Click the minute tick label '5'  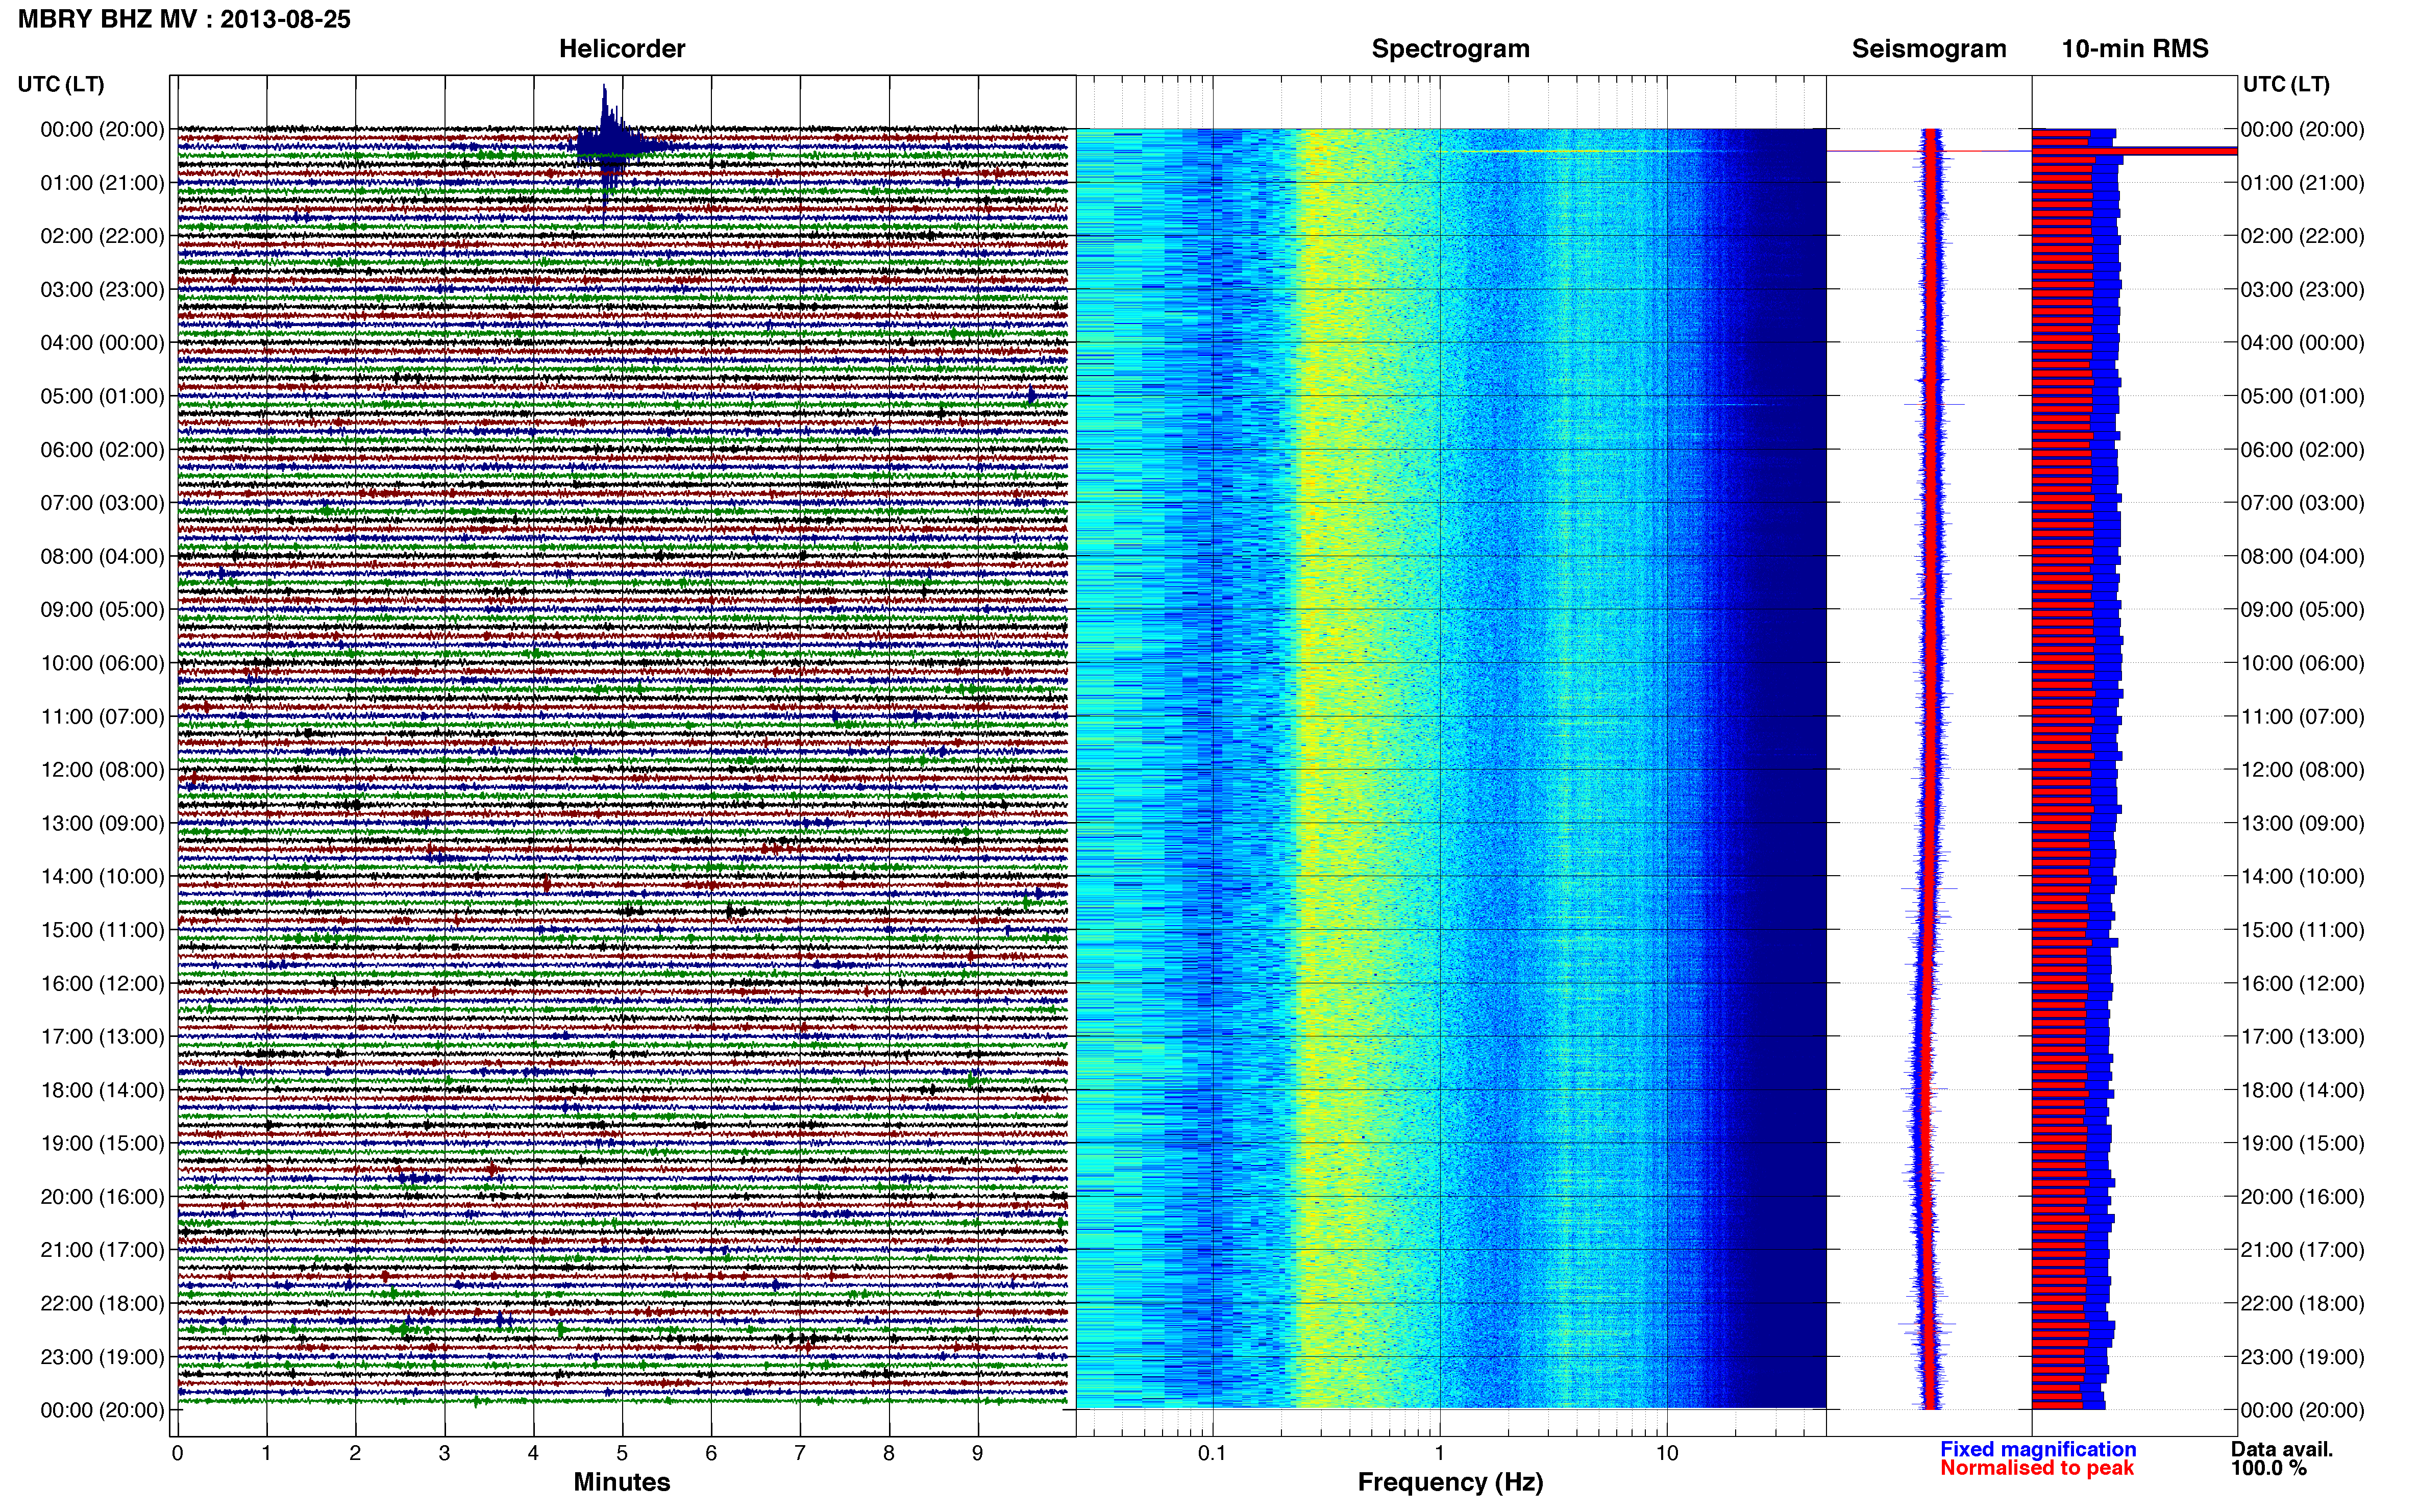[622, 1453]
